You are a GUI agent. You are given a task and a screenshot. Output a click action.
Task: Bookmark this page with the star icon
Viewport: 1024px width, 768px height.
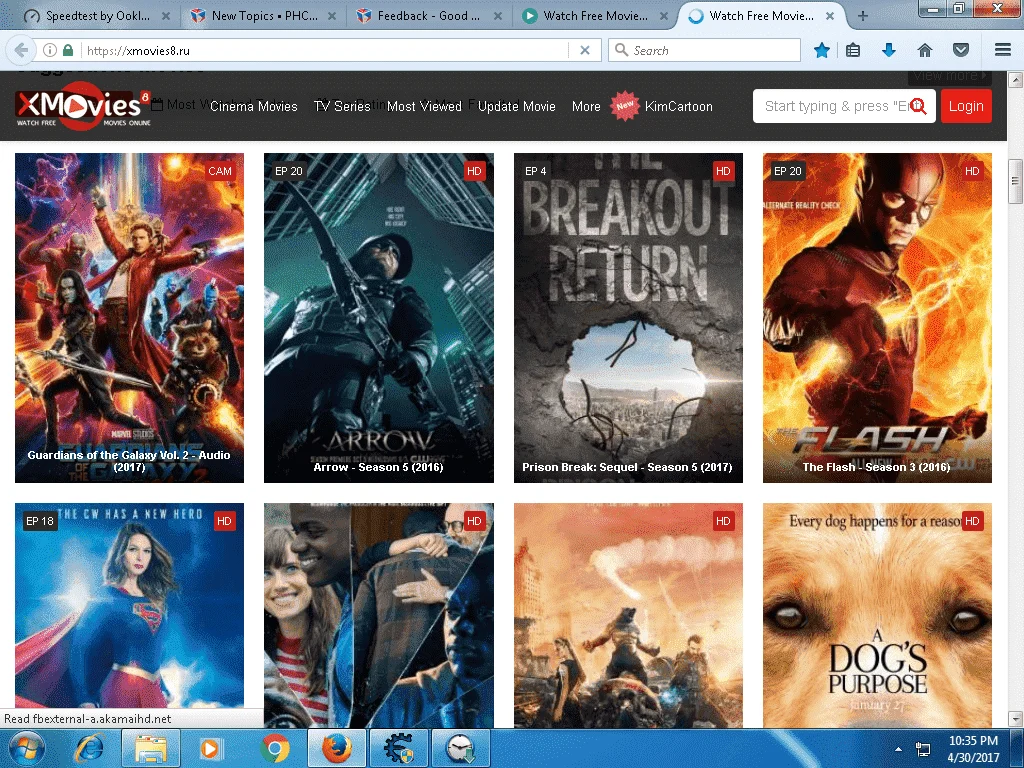(822, 50)
